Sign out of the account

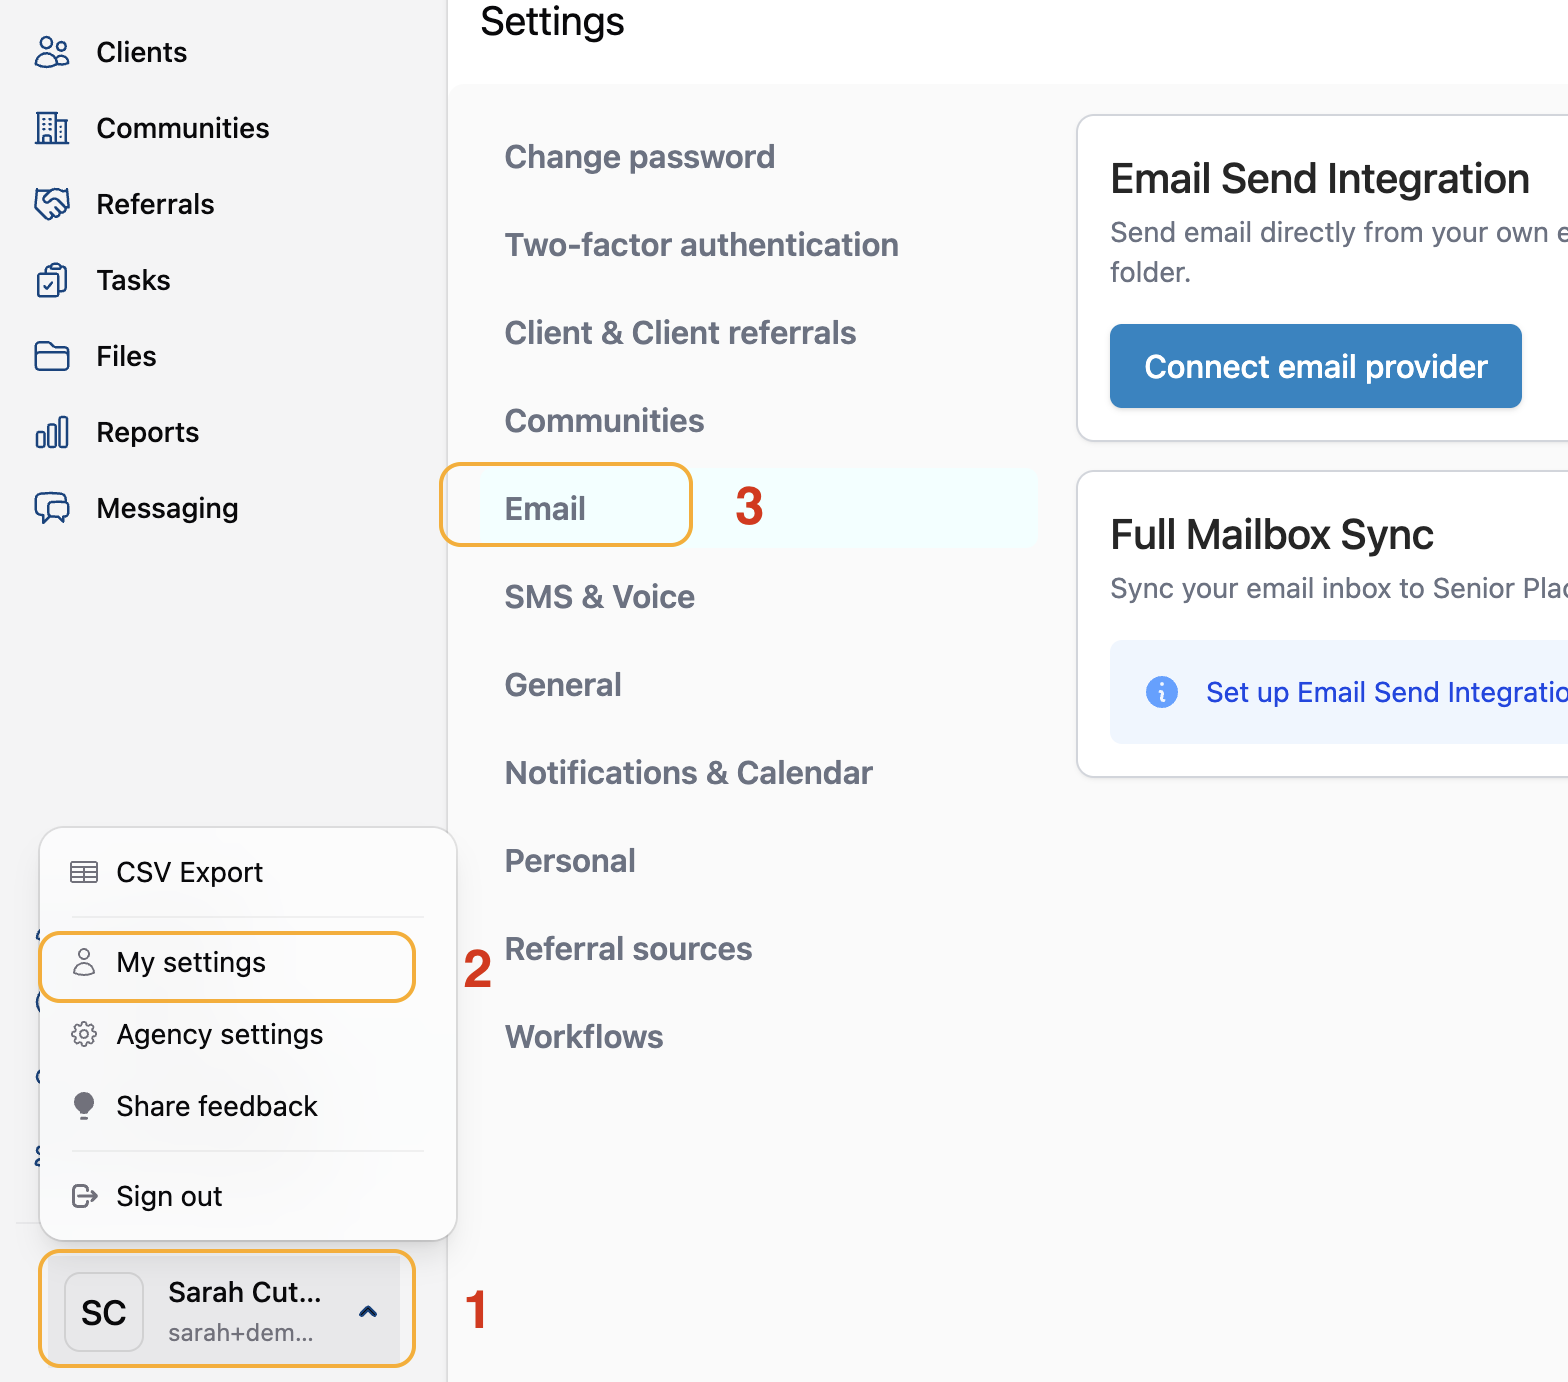[x=169, y=1196]
